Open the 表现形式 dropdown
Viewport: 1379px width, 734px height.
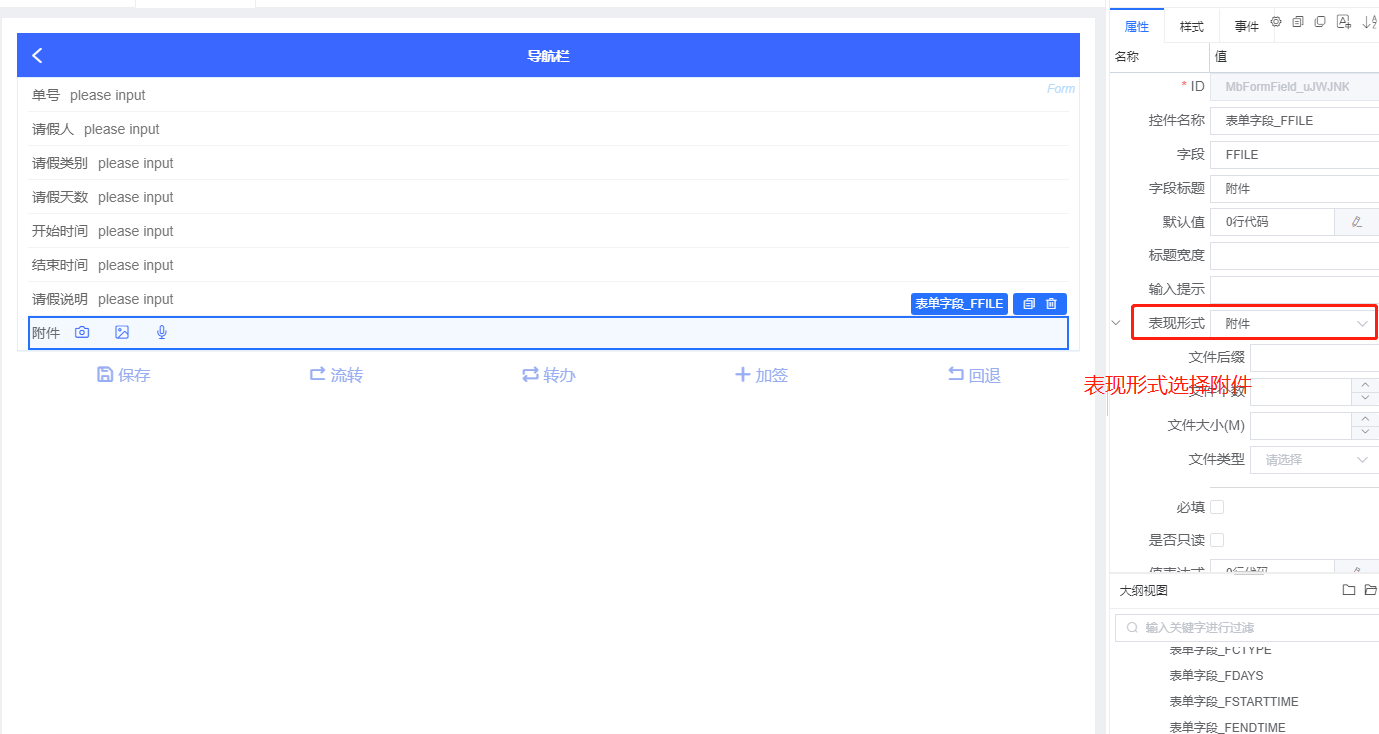[1294, 324]
